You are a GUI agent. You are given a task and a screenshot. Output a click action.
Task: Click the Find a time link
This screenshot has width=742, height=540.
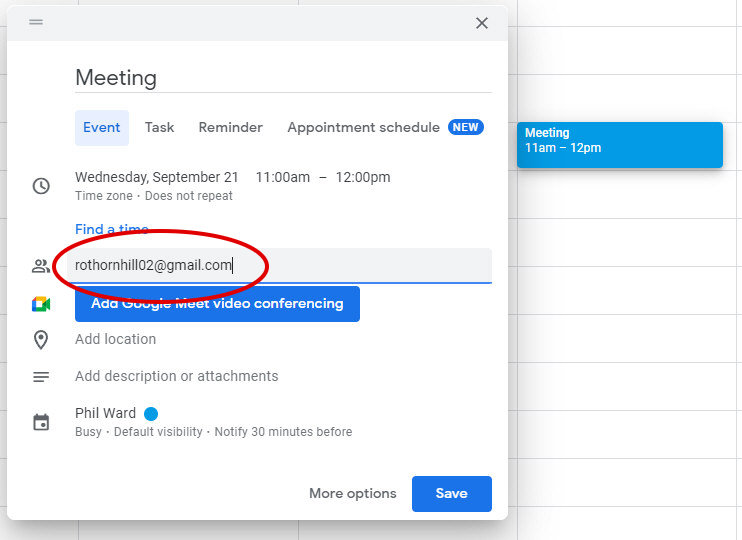pos(112,230)
